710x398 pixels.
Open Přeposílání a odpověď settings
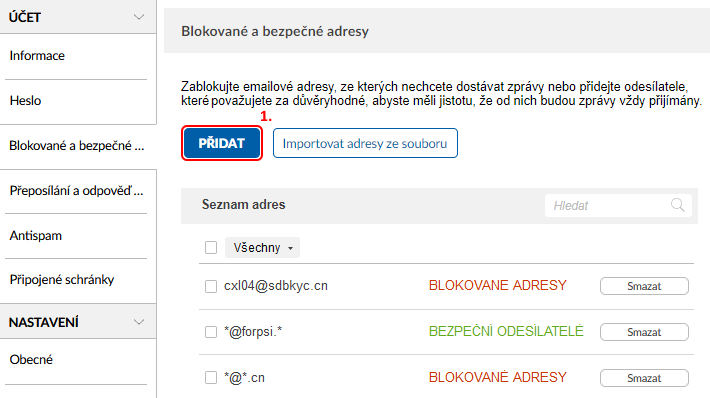click(78, 191)
